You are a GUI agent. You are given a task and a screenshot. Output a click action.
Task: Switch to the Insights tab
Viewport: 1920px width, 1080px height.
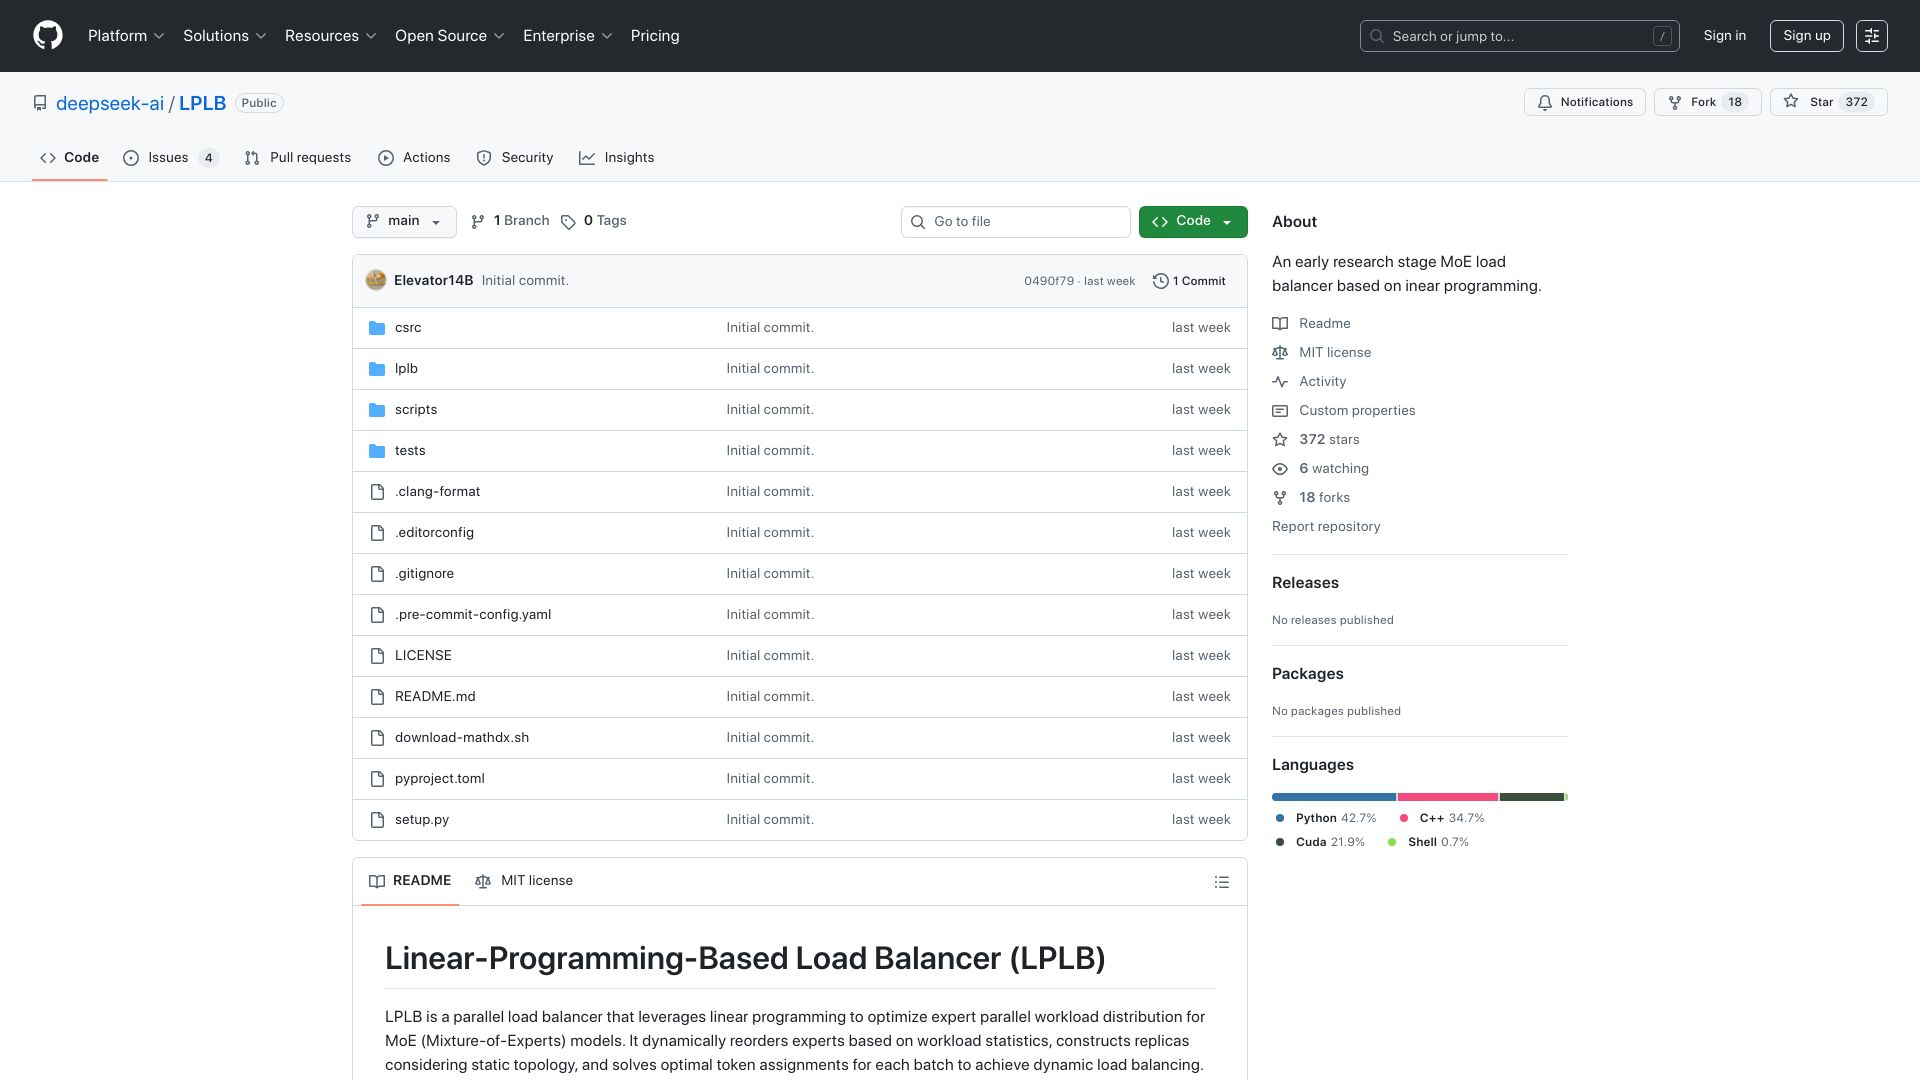[x=617, y=158]
